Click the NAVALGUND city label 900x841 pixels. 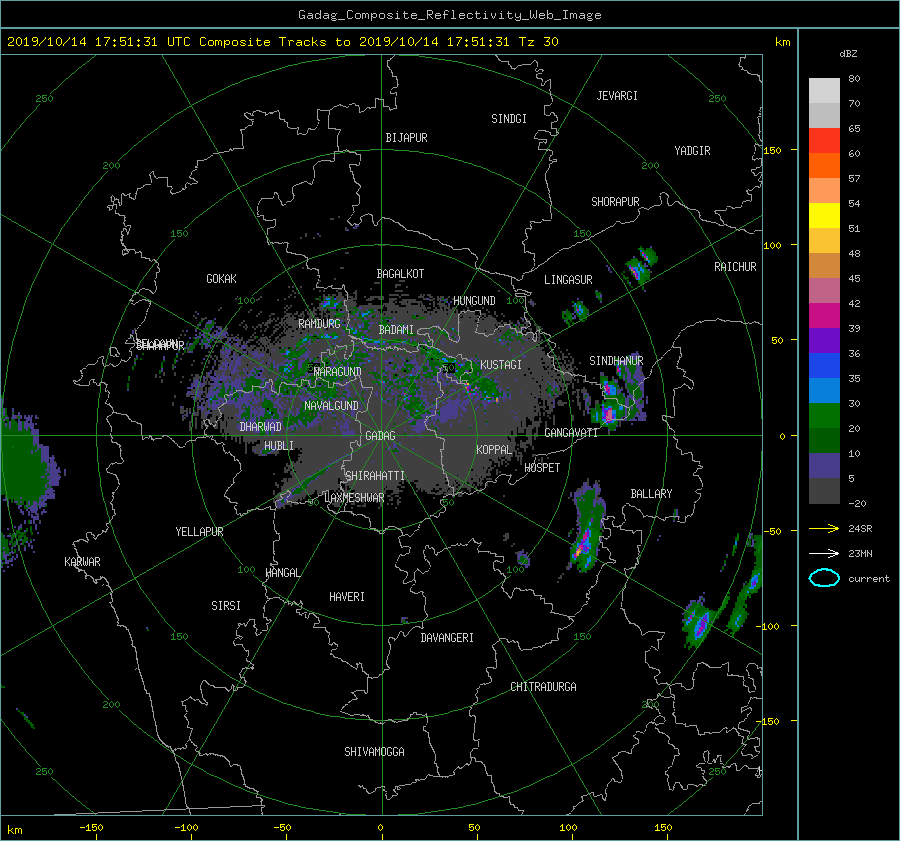tap(331, 406)
